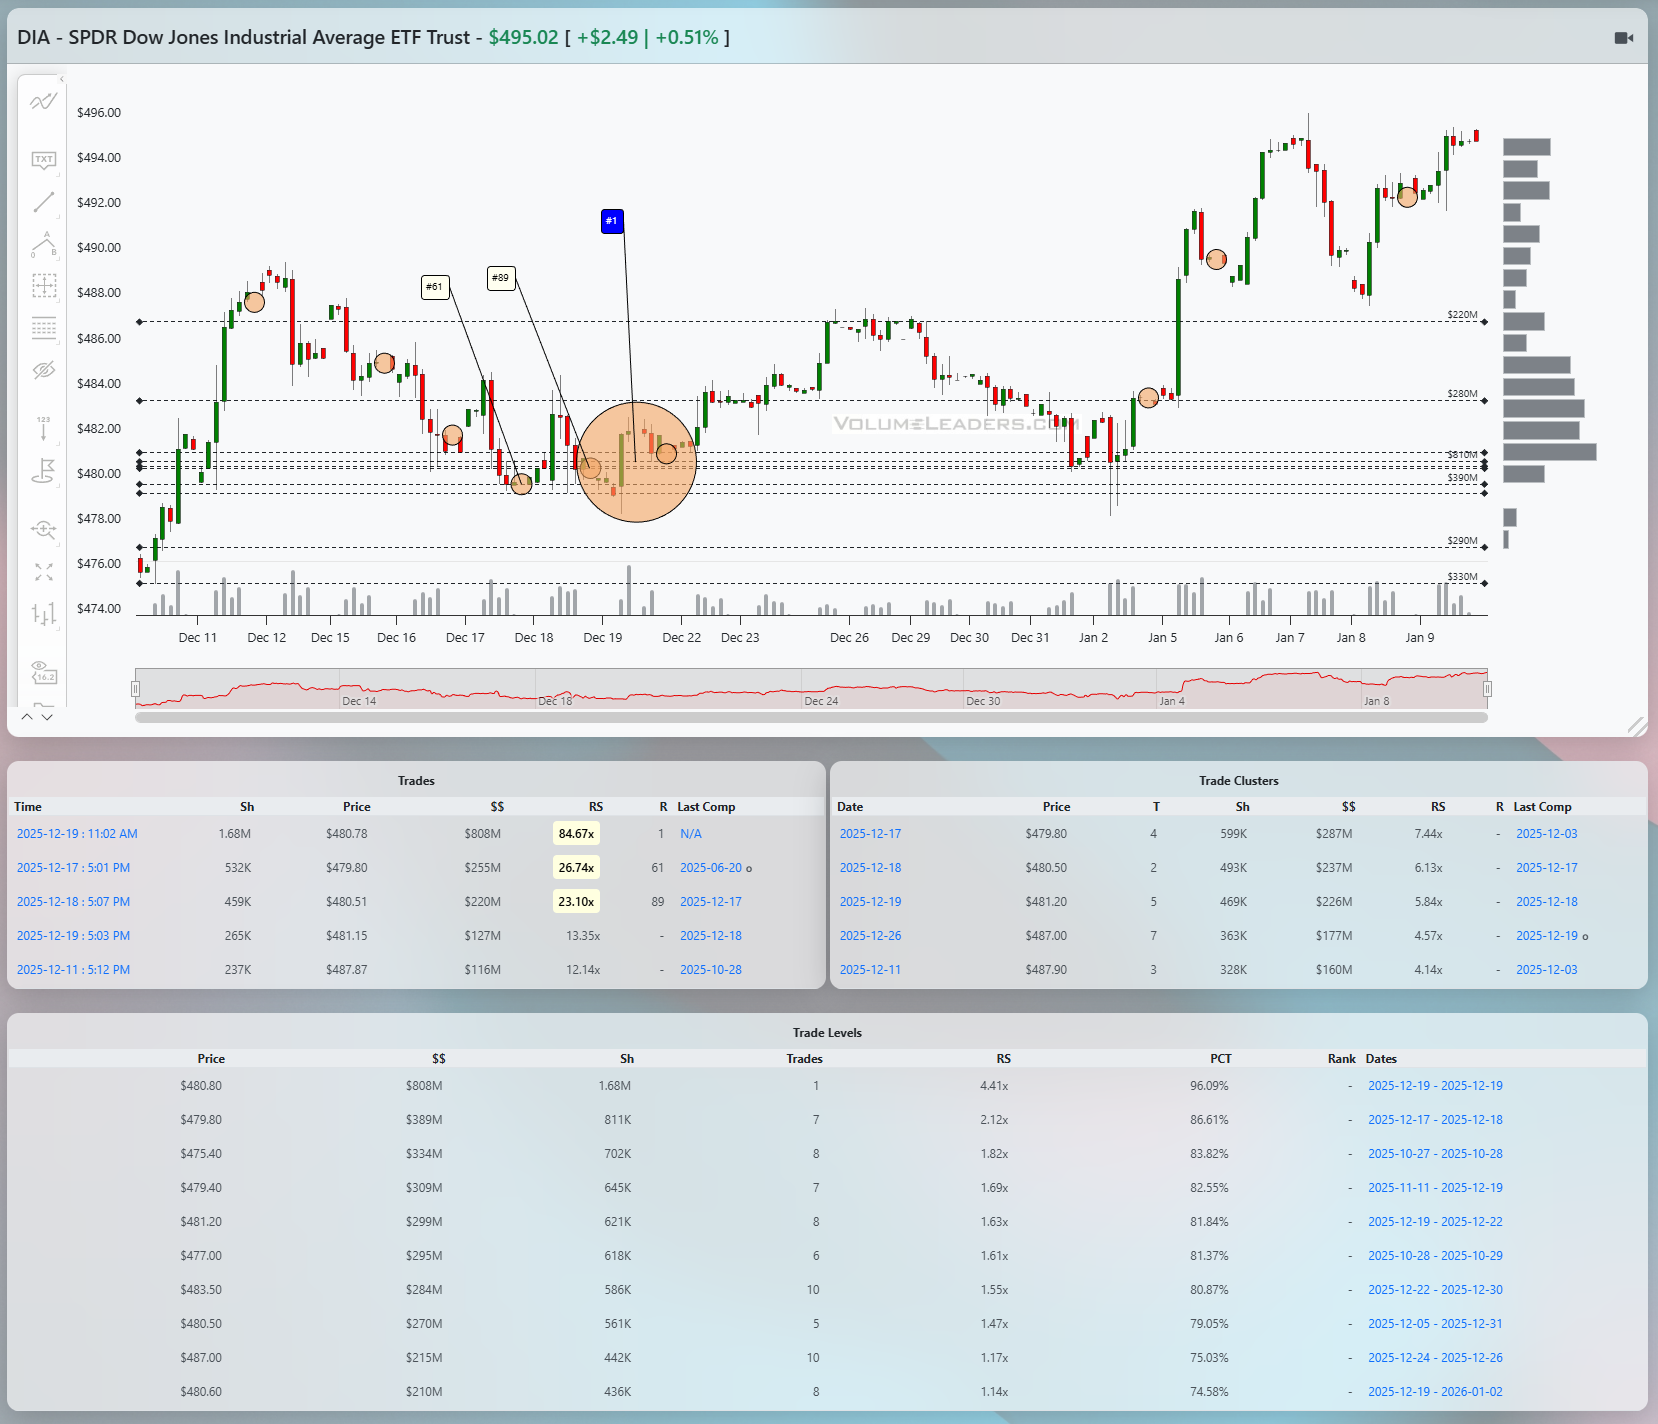
Task: Select the flag marker tool
Action: 43,471
